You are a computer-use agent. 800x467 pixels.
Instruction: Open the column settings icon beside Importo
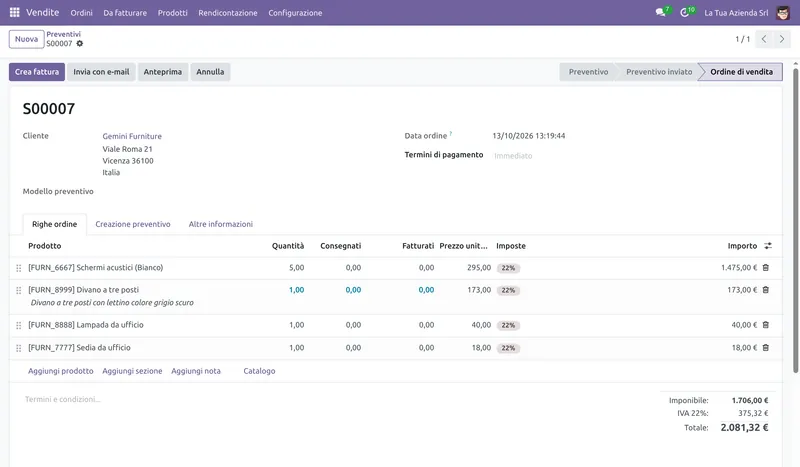(768, 246)
